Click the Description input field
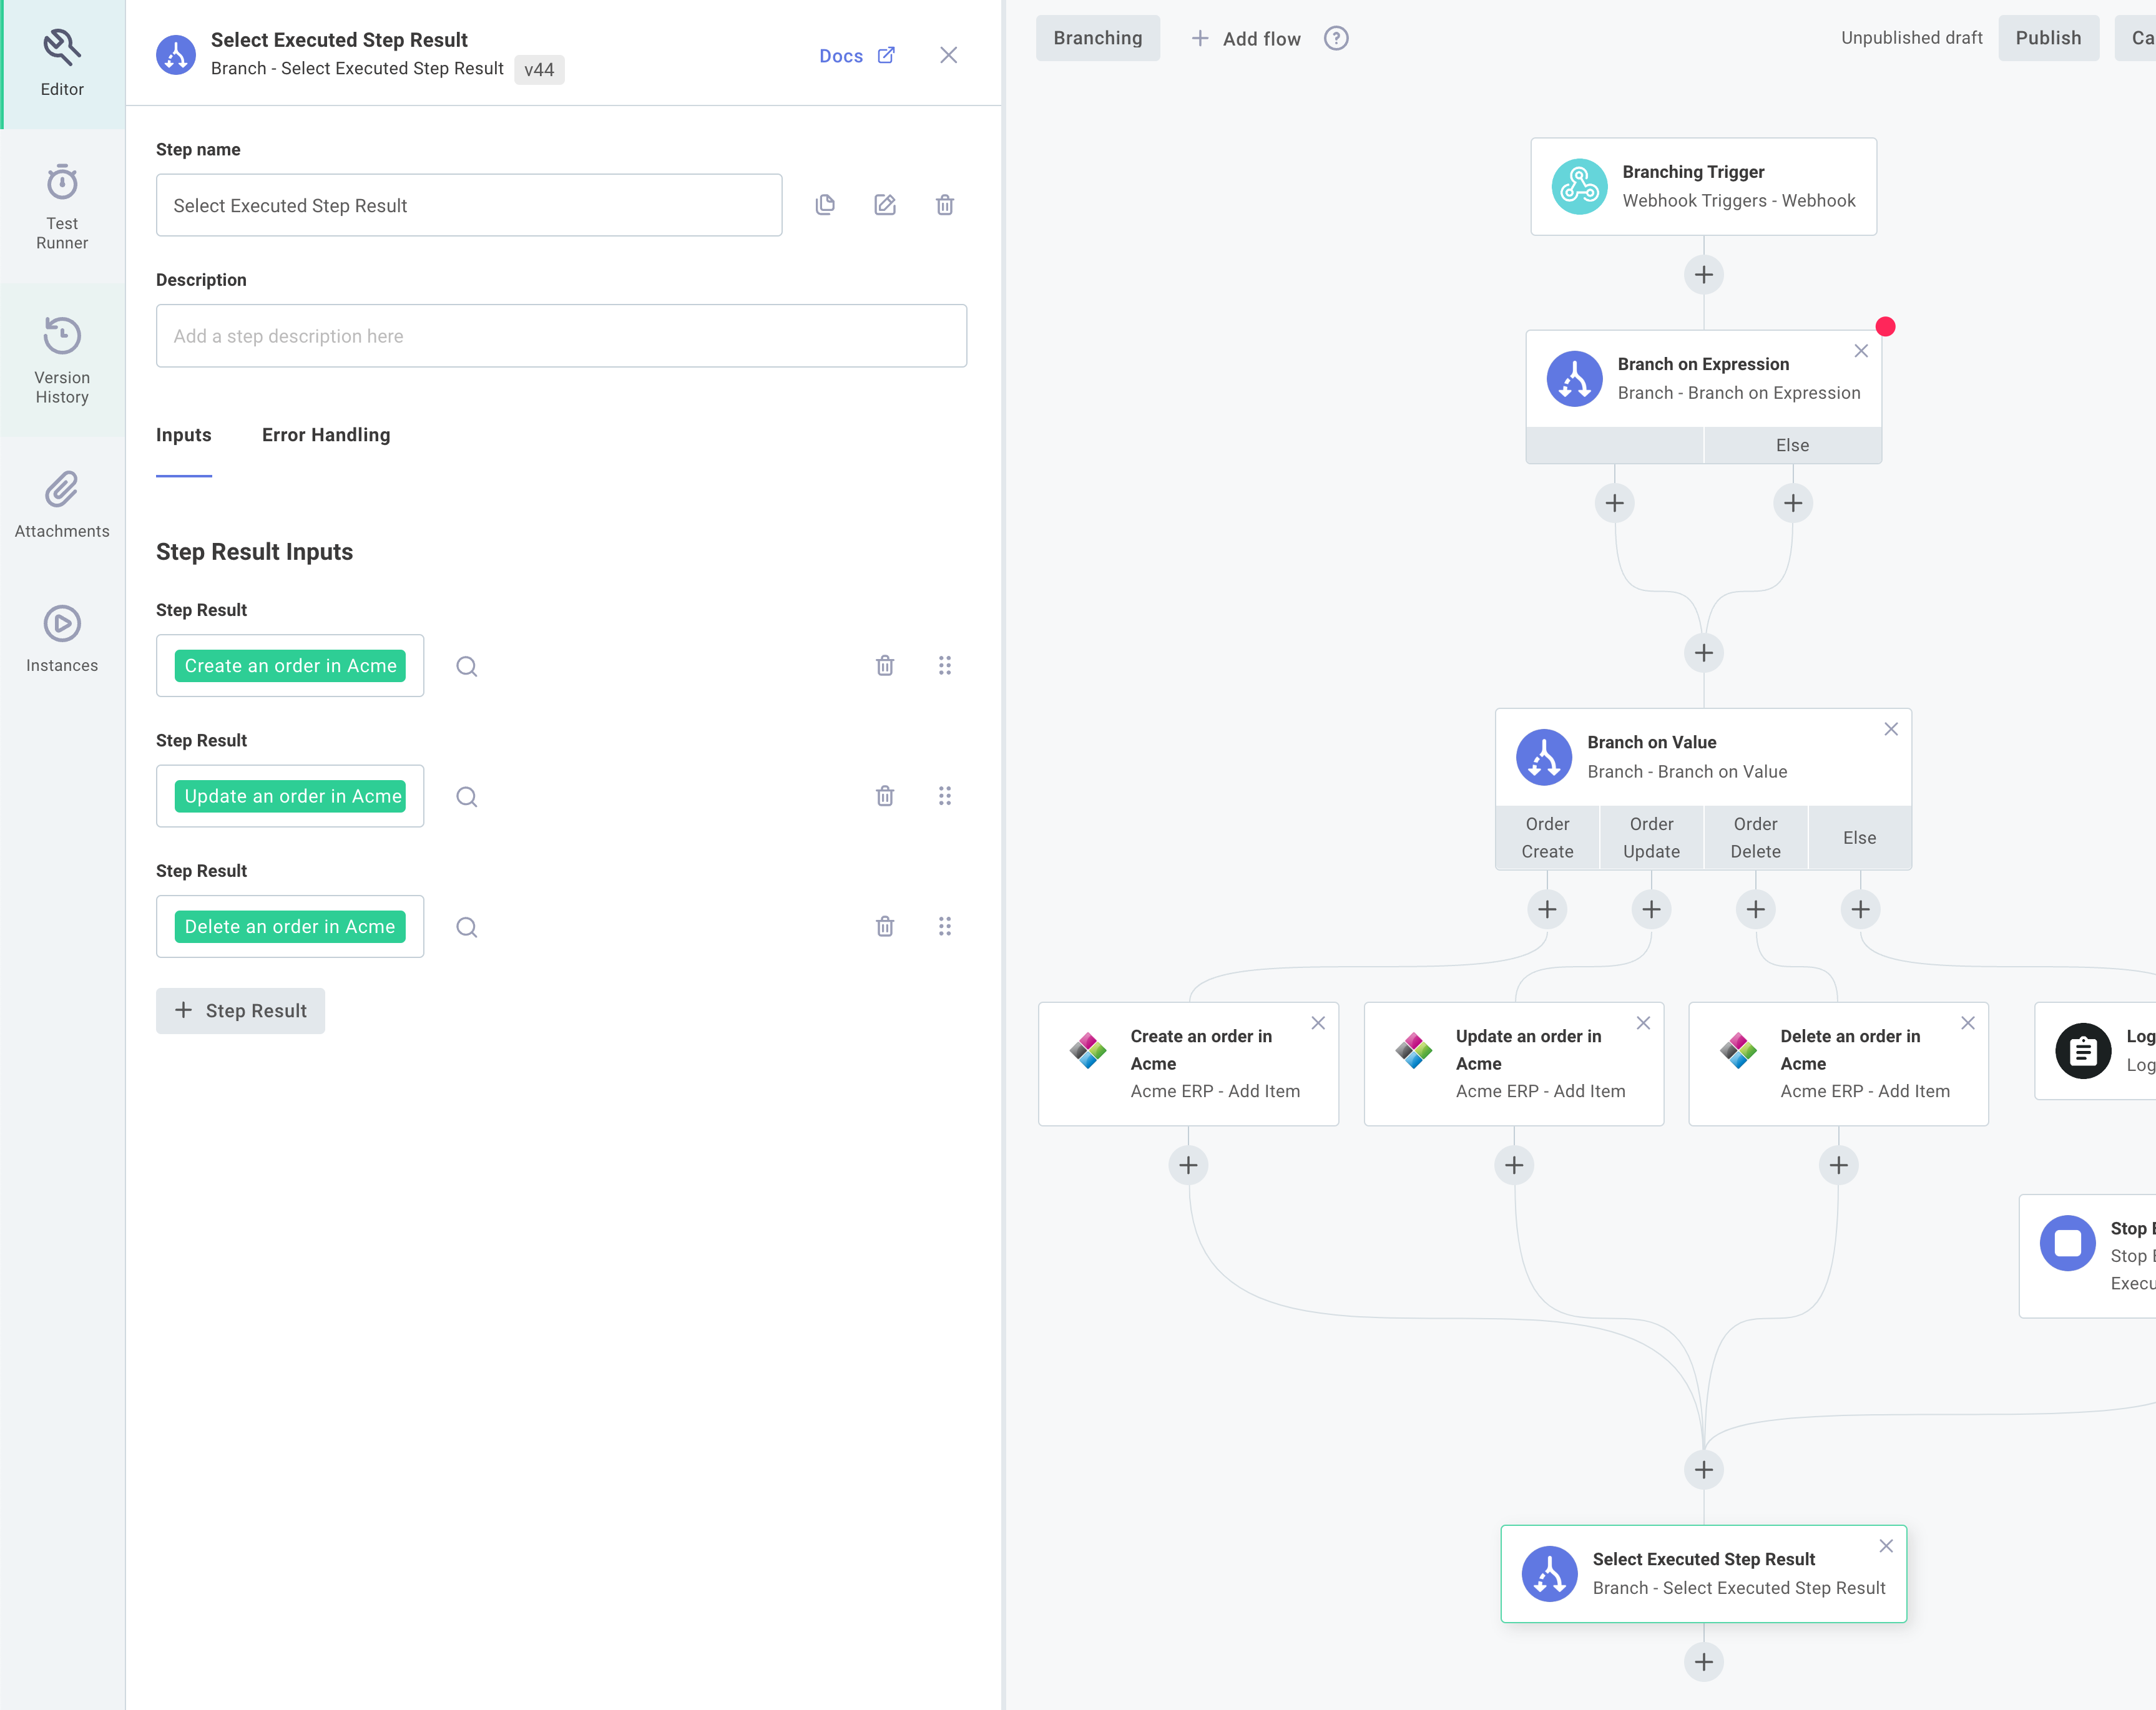This screenshot has height=1710, width=2156. click(561, 336)
